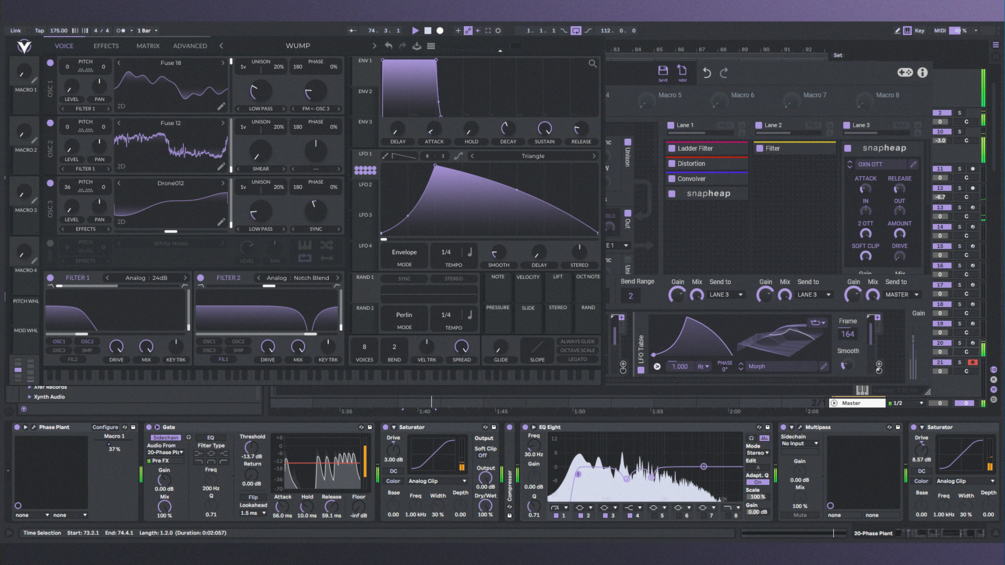Click Phase Plant Save icon

coord(663,72)
